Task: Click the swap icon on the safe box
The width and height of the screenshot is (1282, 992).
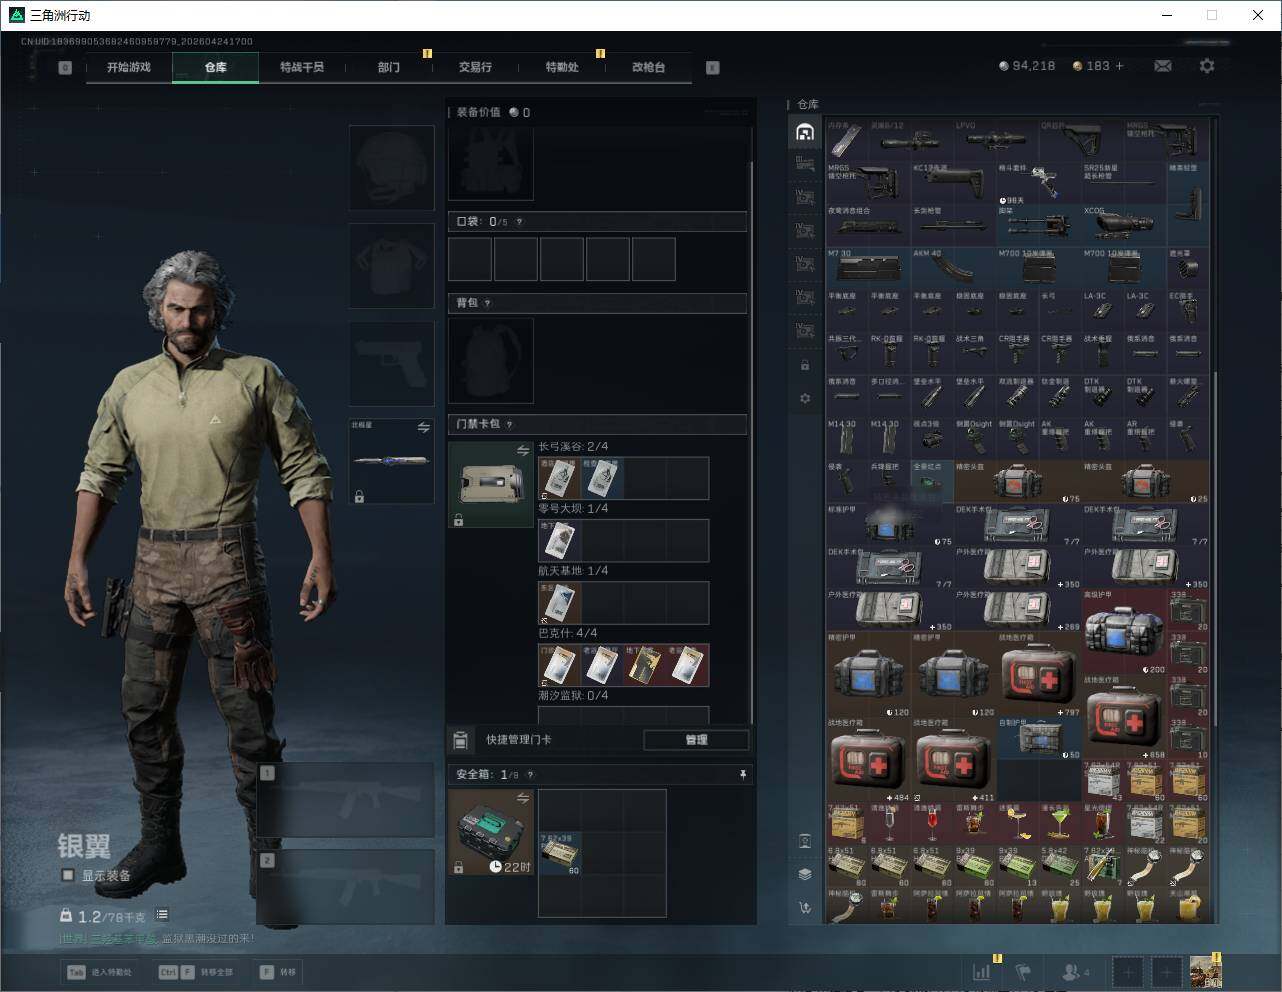Action: tap(522, 798)
